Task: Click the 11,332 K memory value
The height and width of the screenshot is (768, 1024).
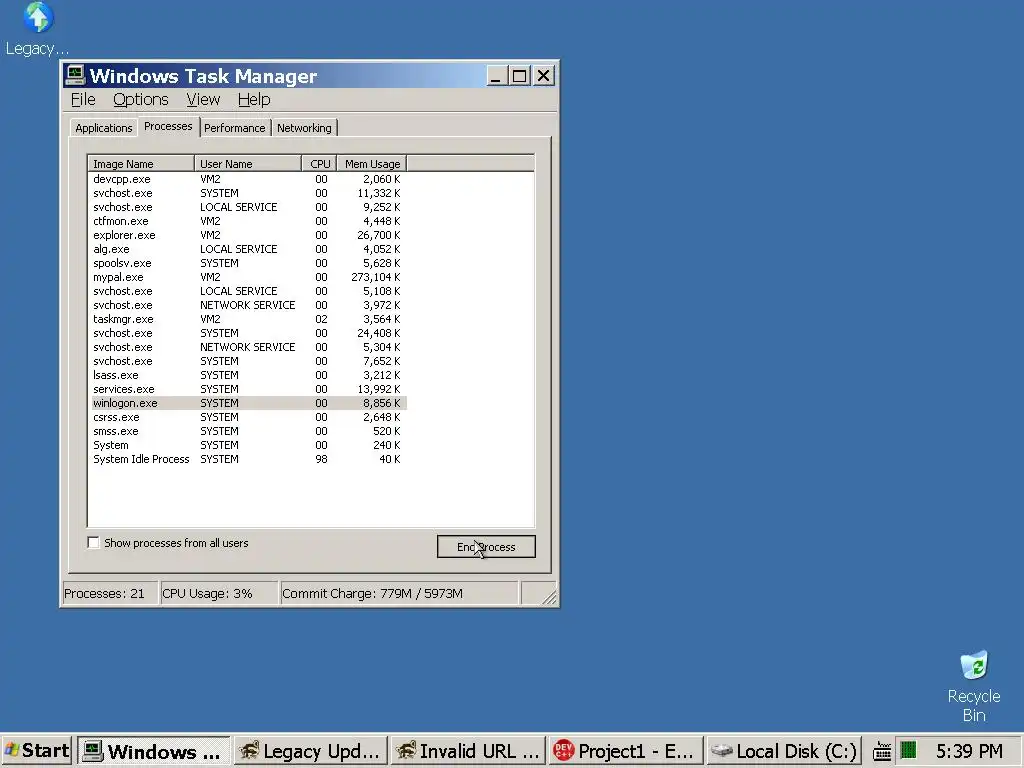Action: [379, 193]
